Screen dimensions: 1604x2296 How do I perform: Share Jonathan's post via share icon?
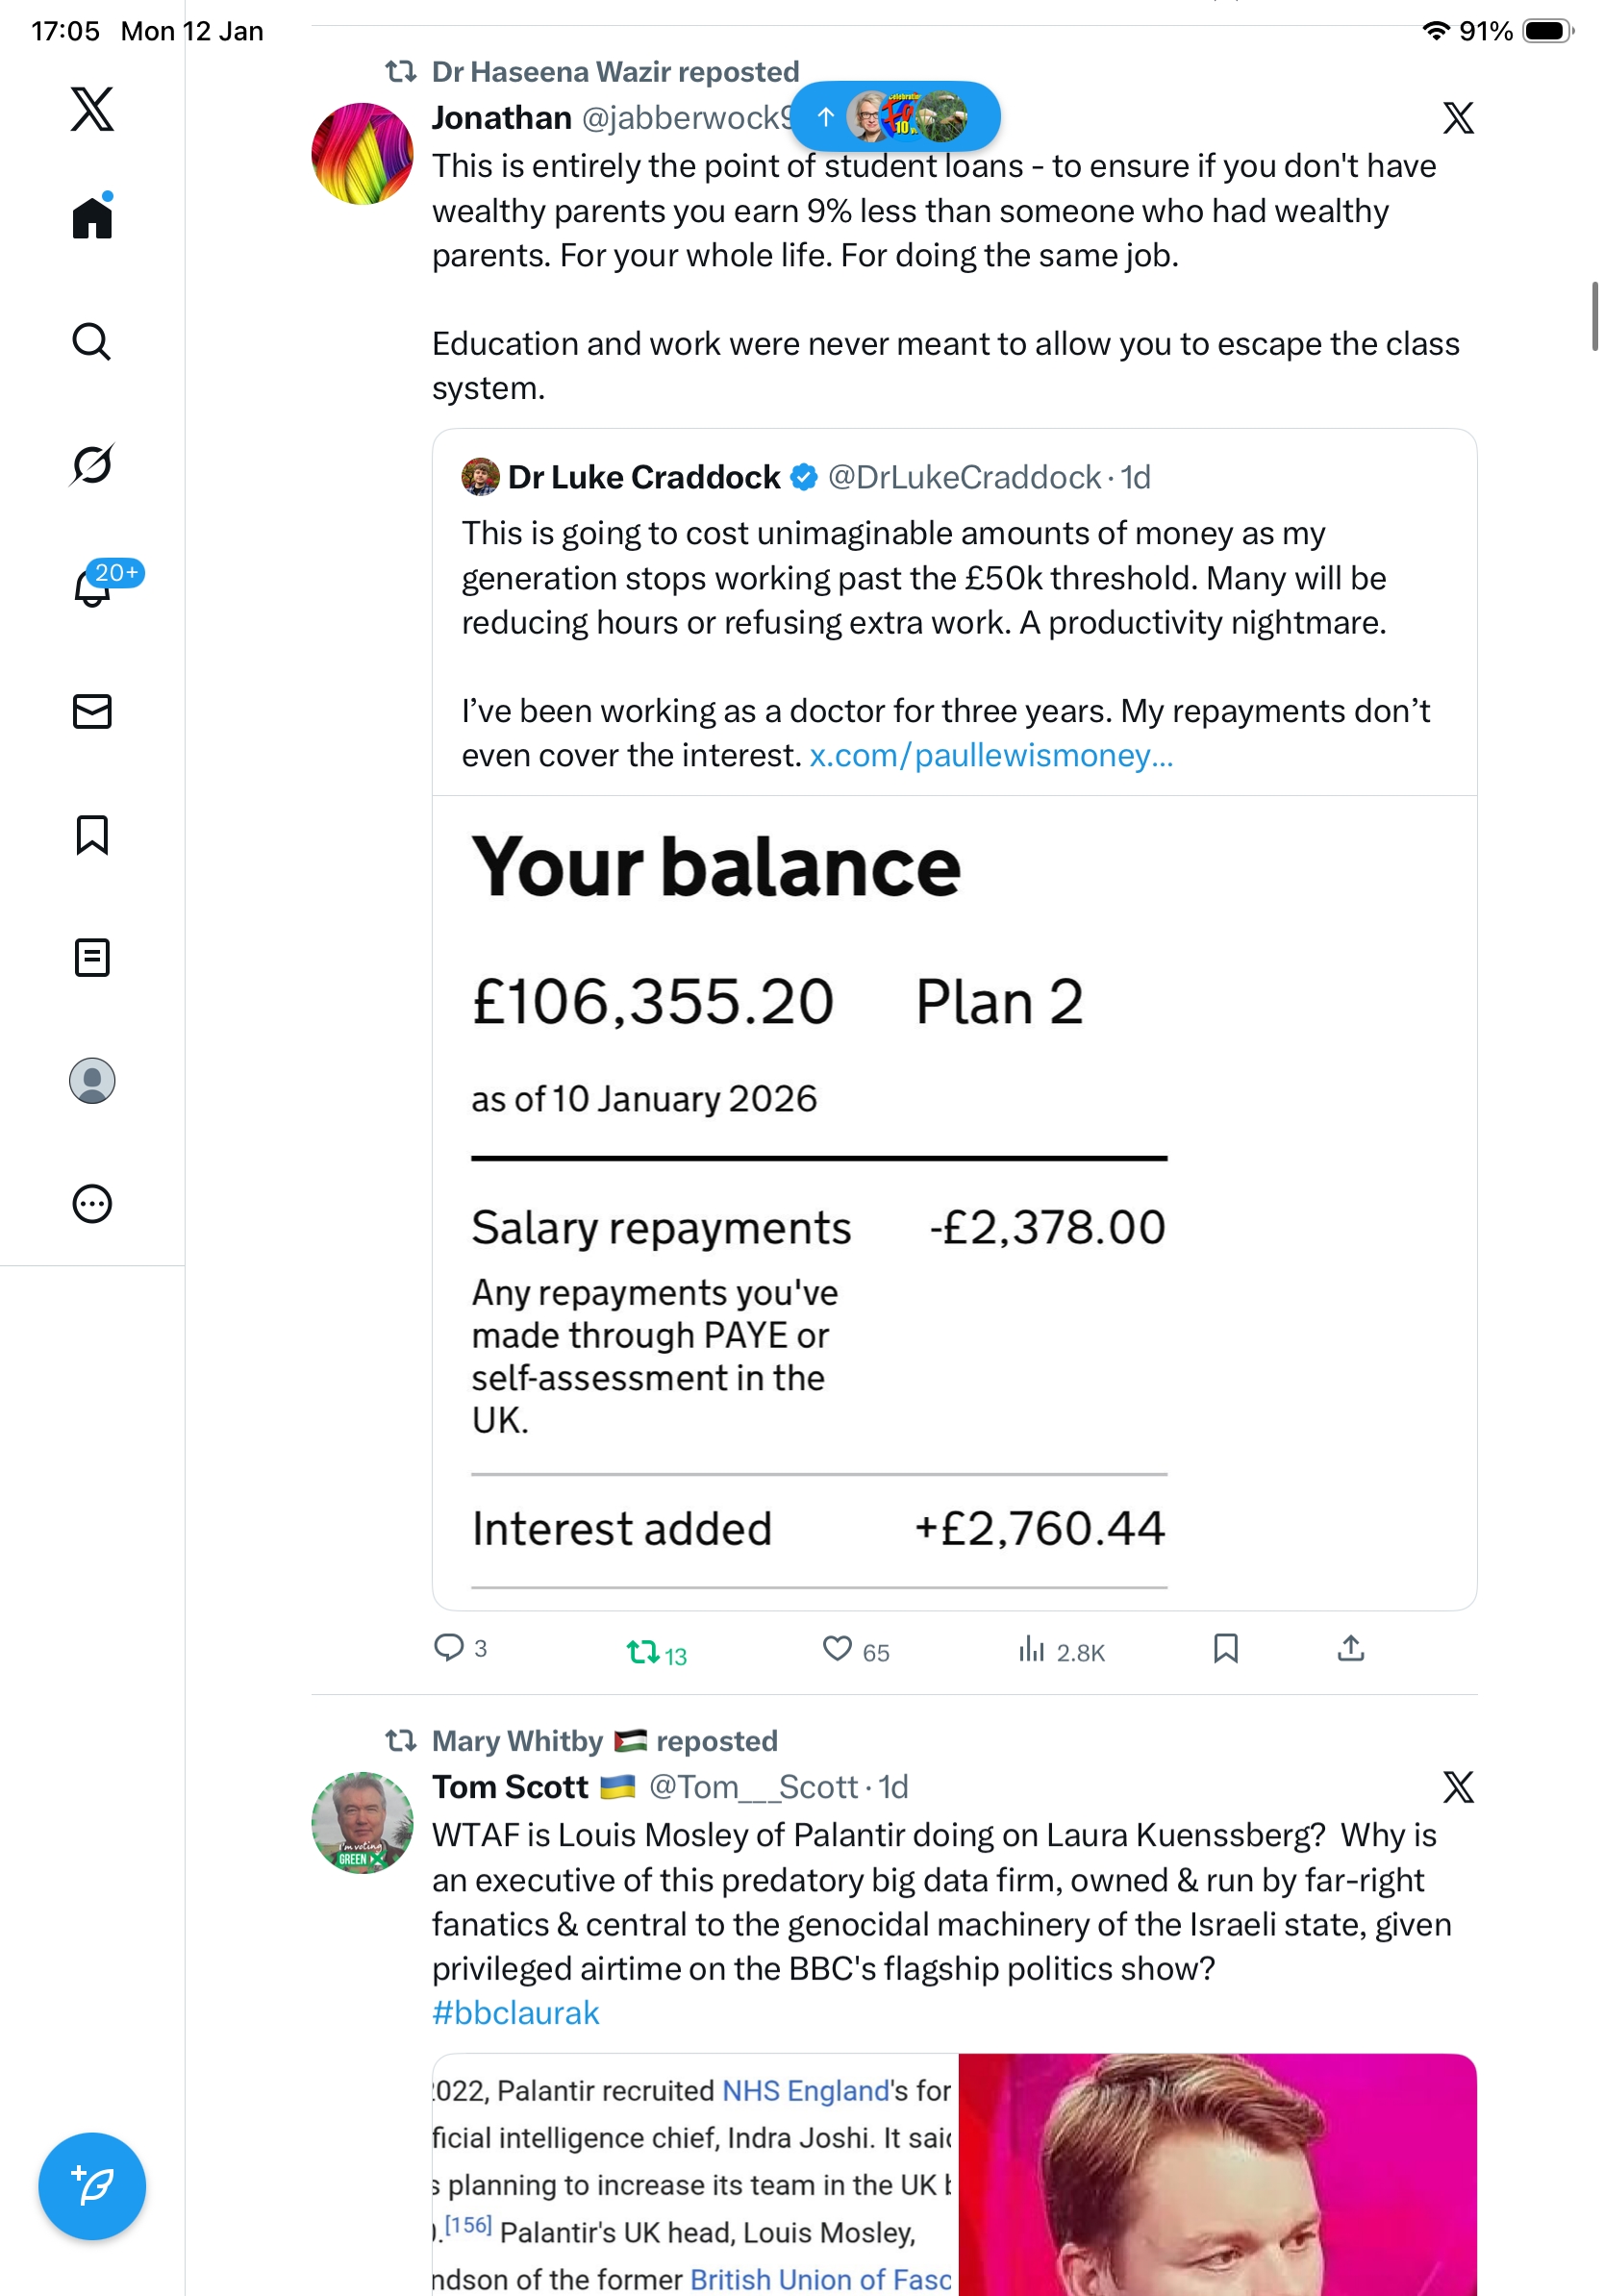[1350, 1648]
